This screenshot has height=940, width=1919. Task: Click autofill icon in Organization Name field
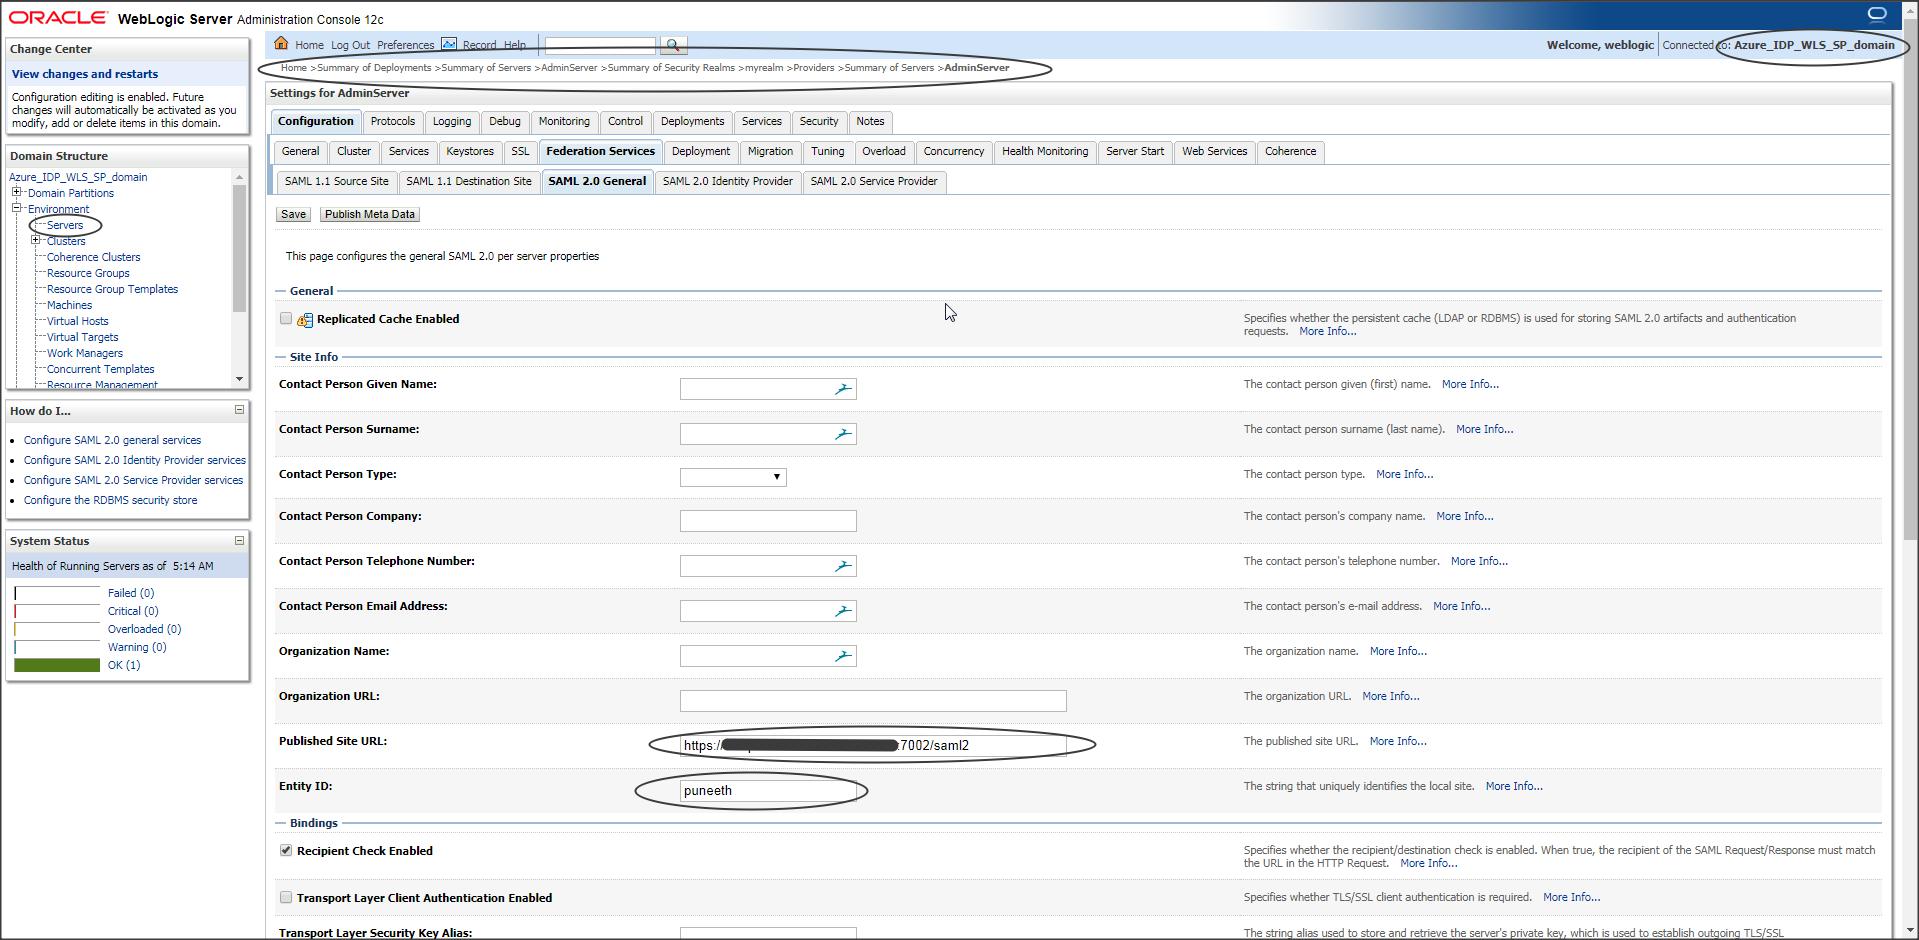(843, 656)
